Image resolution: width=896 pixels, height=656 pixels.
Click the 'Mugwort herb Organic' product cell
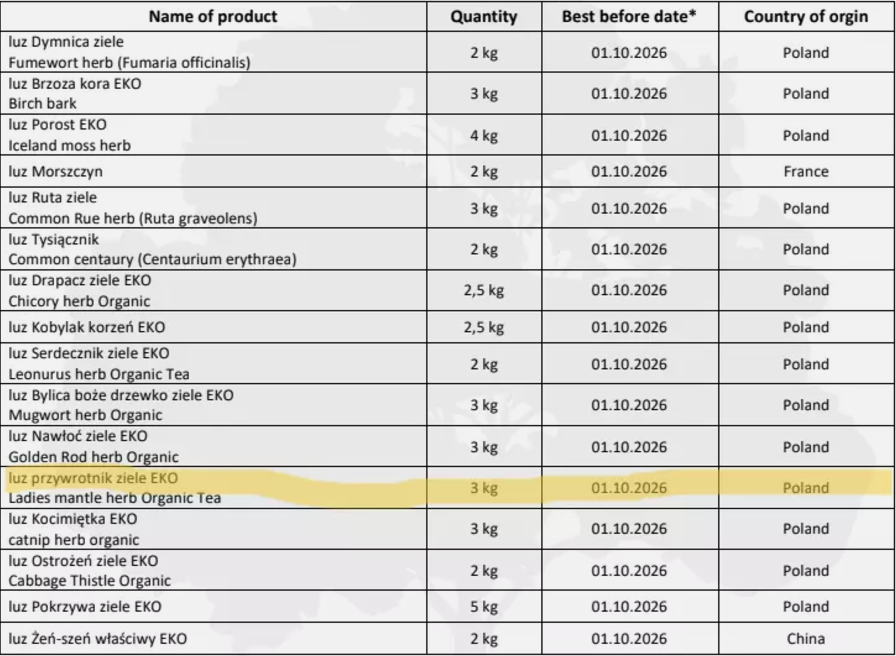[x=213, y=405]
